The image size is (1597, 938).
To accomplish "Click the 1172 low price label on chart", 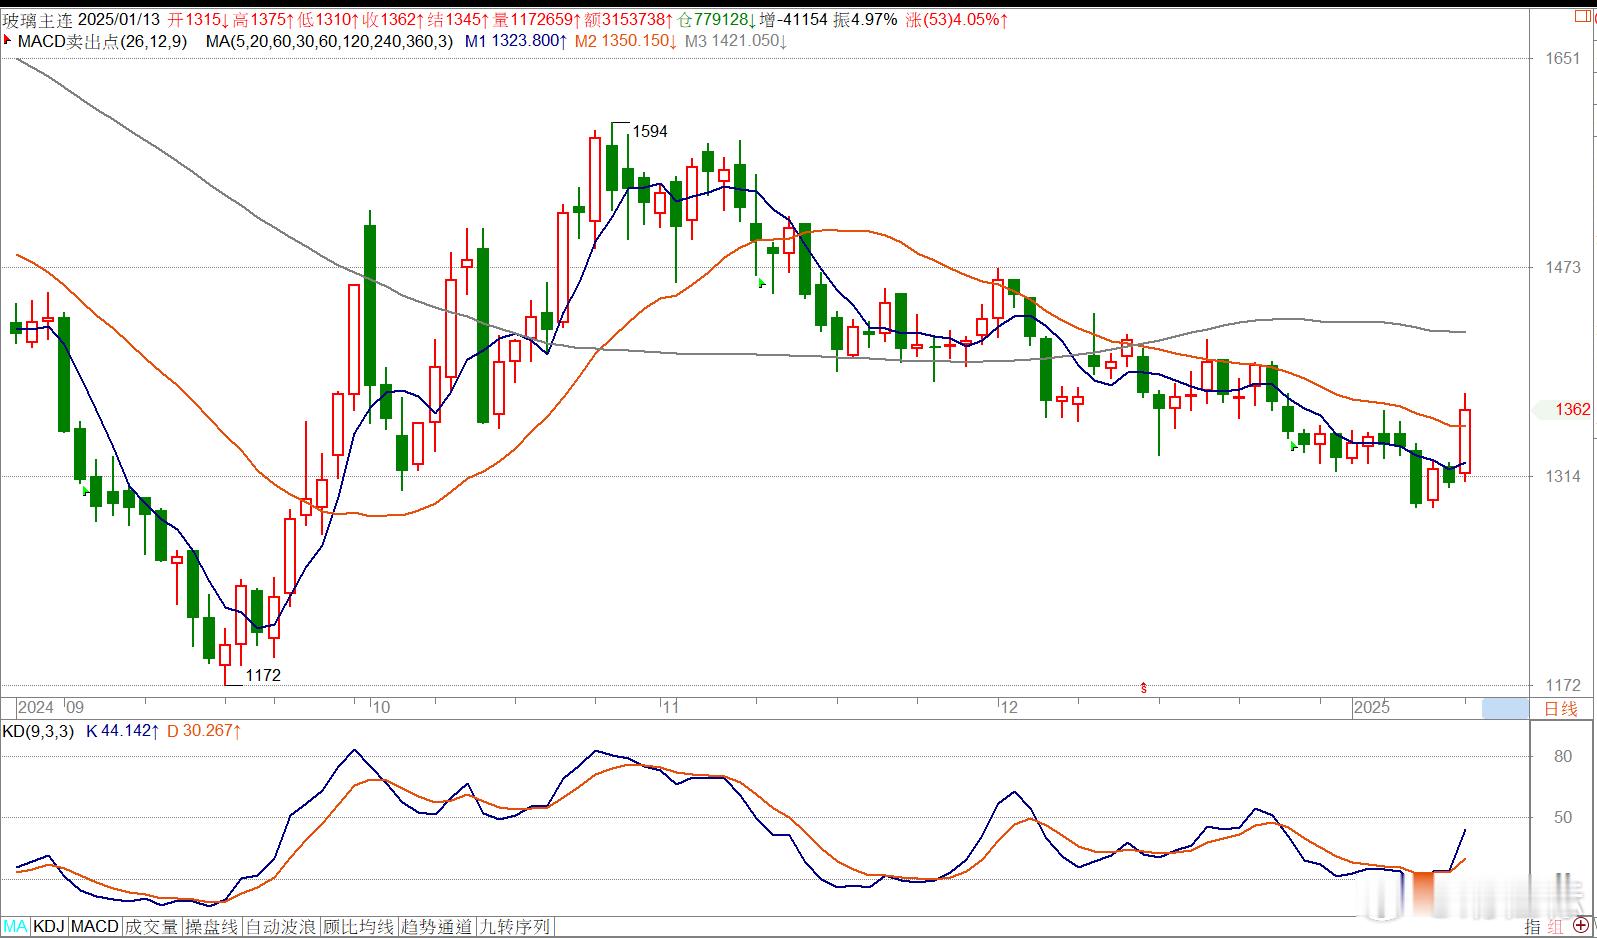I will [263, 675].
